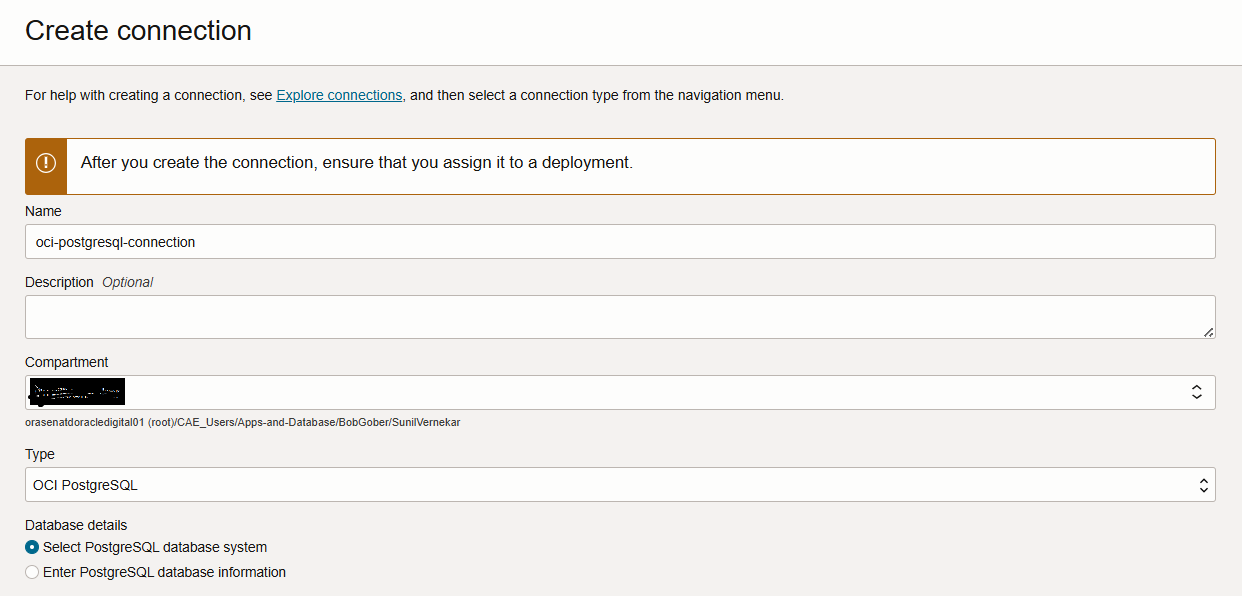Image resolution: width=1242 pixels, height=596 pixels.
Task: Click the Description field label
Action: click(59, 282)
